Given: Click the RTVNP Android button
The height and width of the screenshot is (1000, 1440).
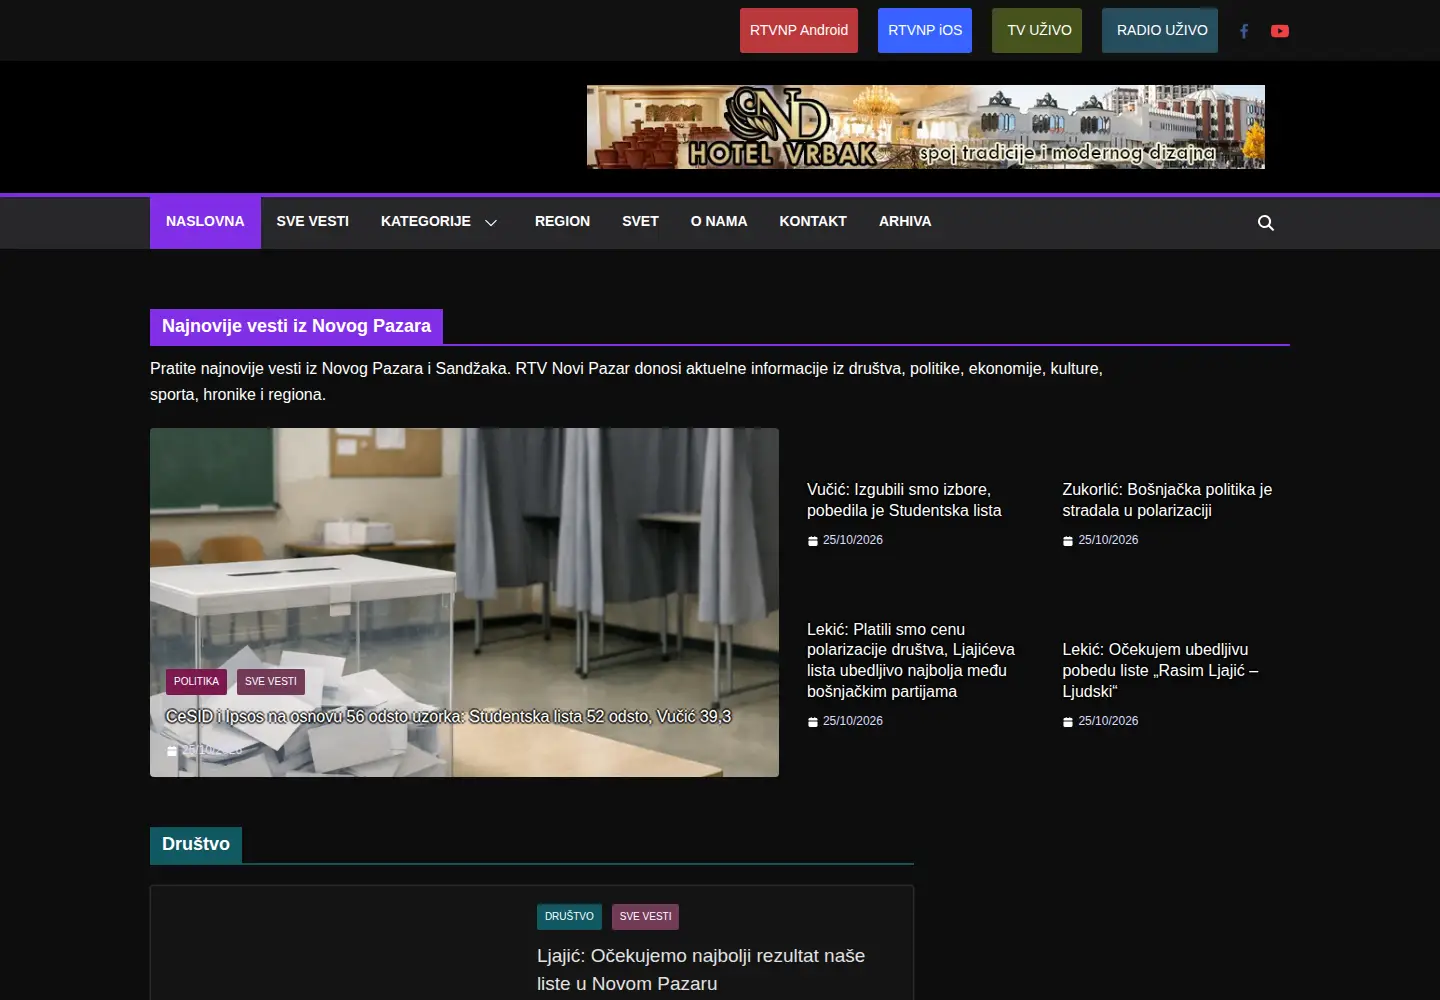Looking at the screenshot, I should (x=799, y=31).
